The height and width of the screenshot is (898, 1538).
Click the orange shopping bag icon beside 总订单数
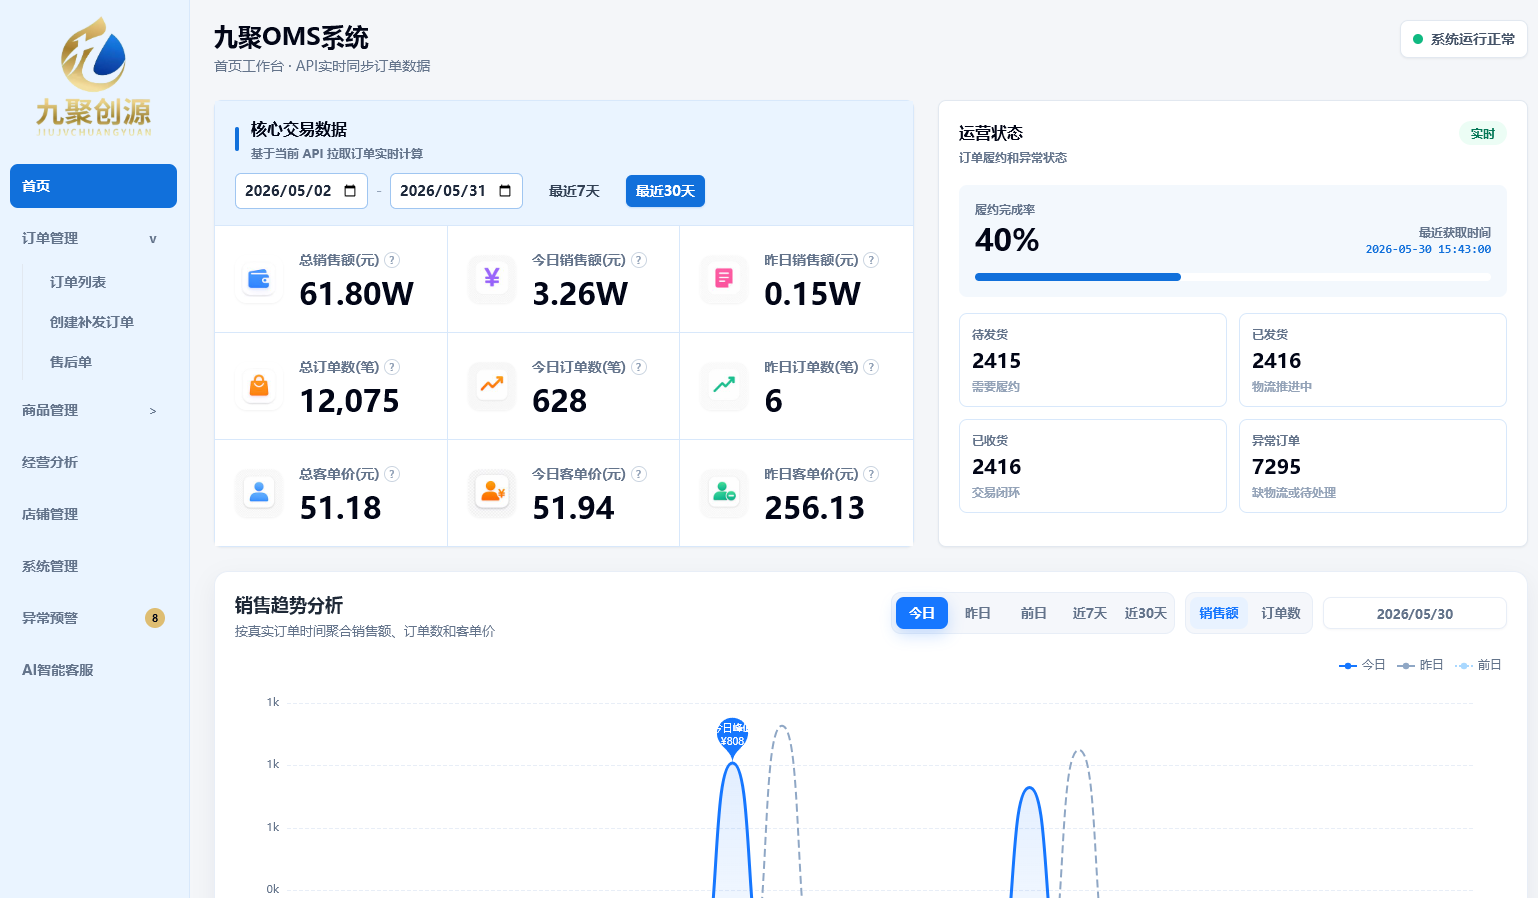(x=259, y=386)
